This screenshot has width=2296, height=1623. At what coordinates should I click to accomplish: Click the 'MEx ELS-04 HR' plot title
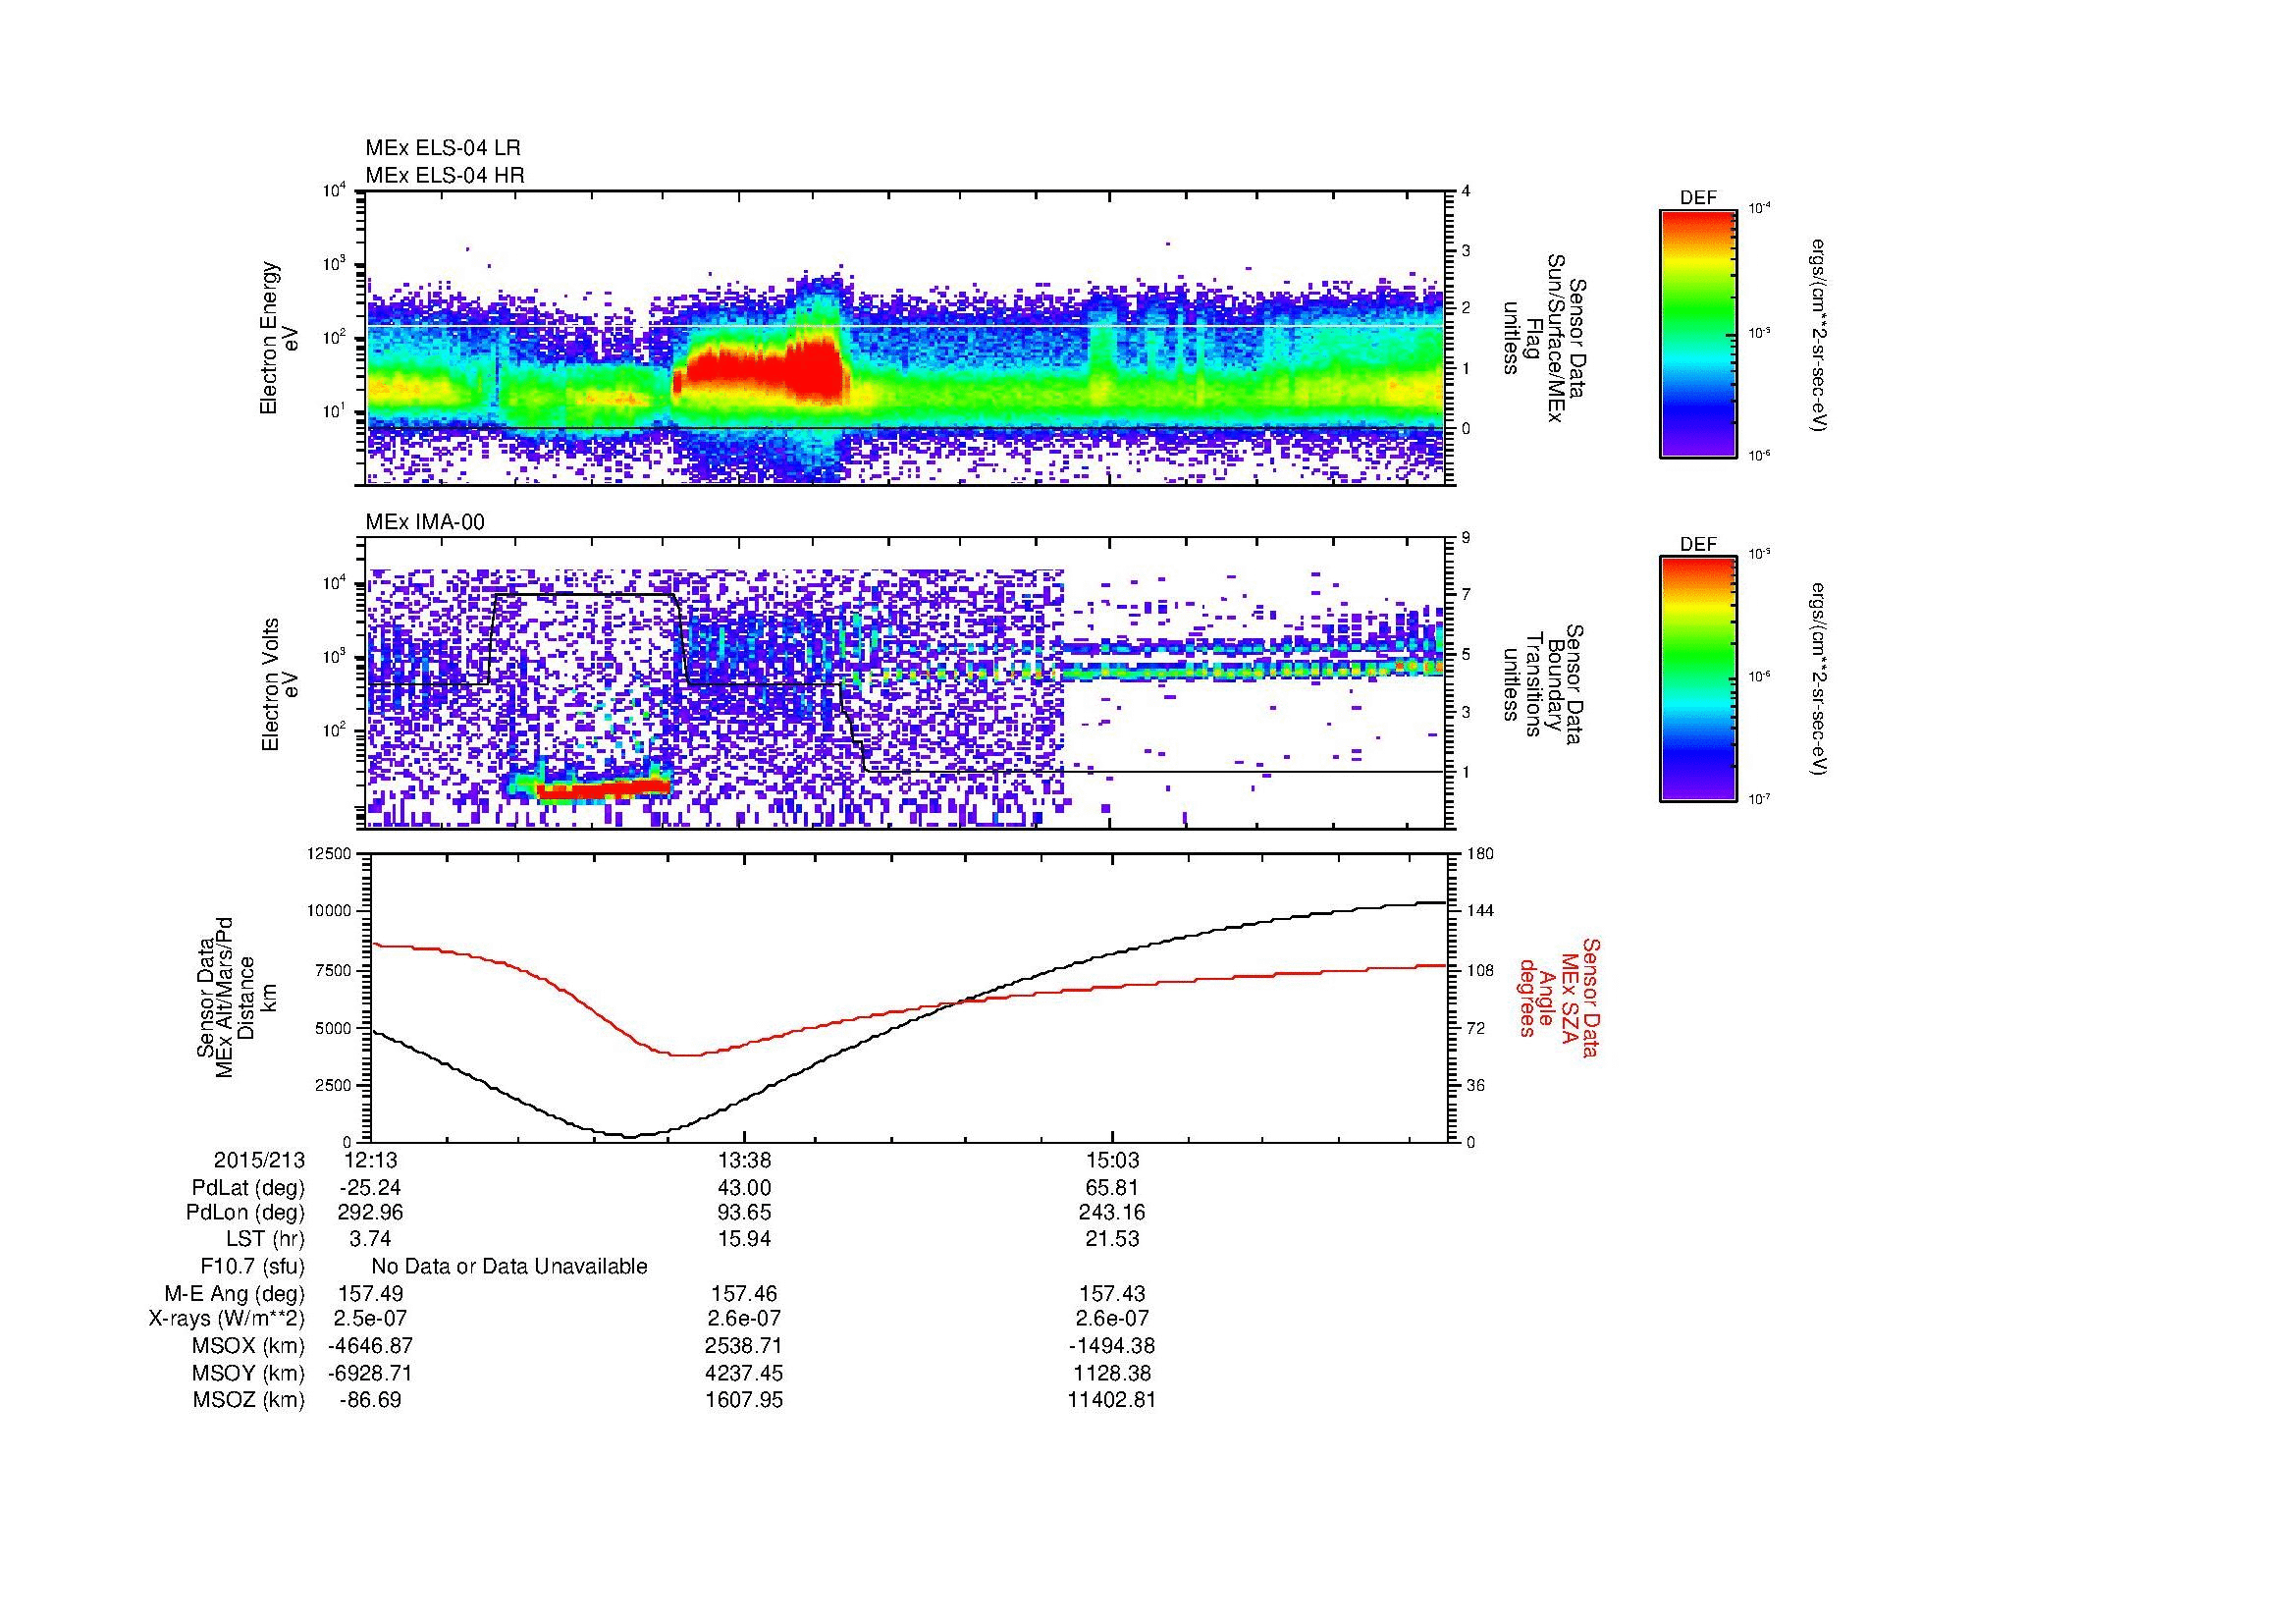click(445, 175)
